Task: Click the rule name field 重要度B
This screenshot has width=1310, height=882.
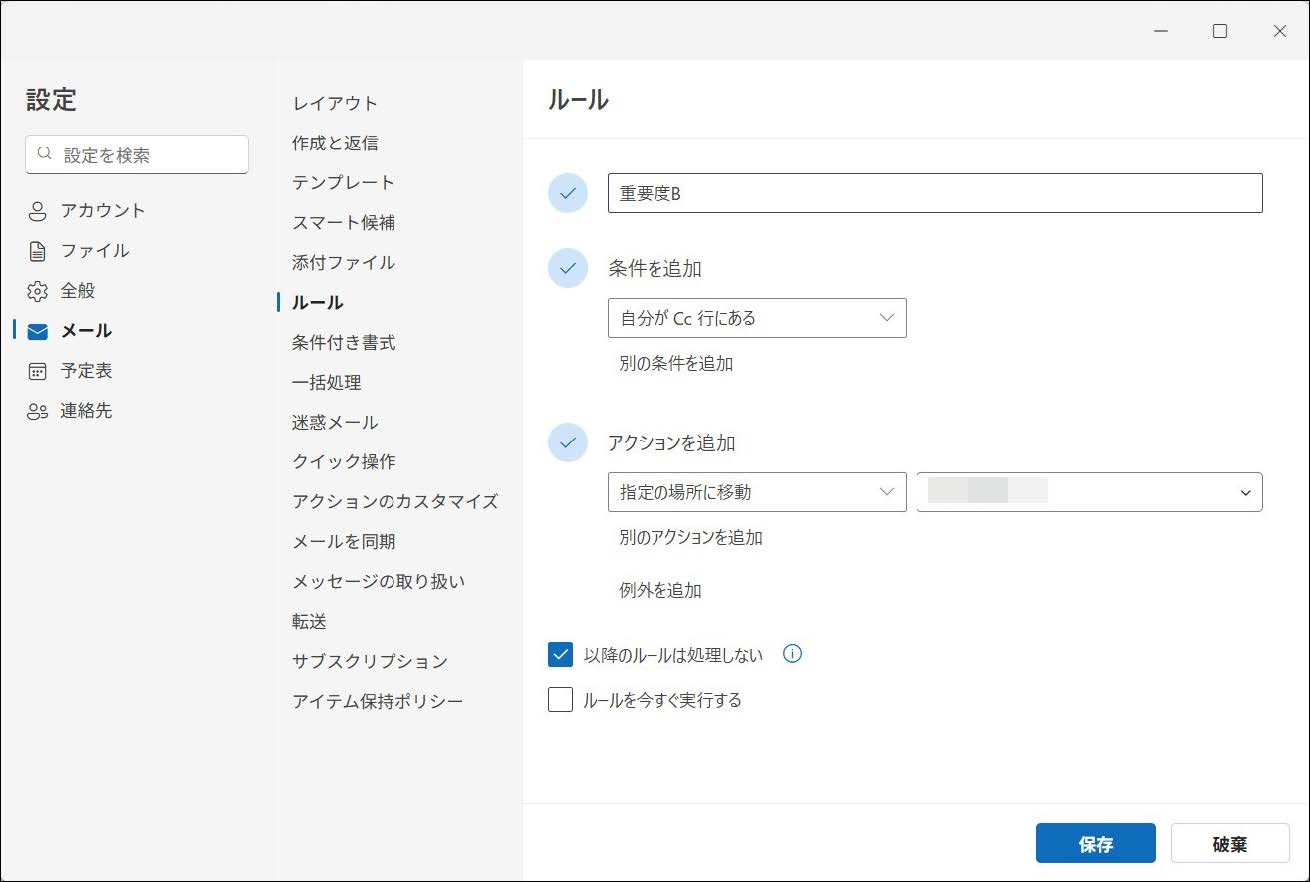Action: [934, 193]
